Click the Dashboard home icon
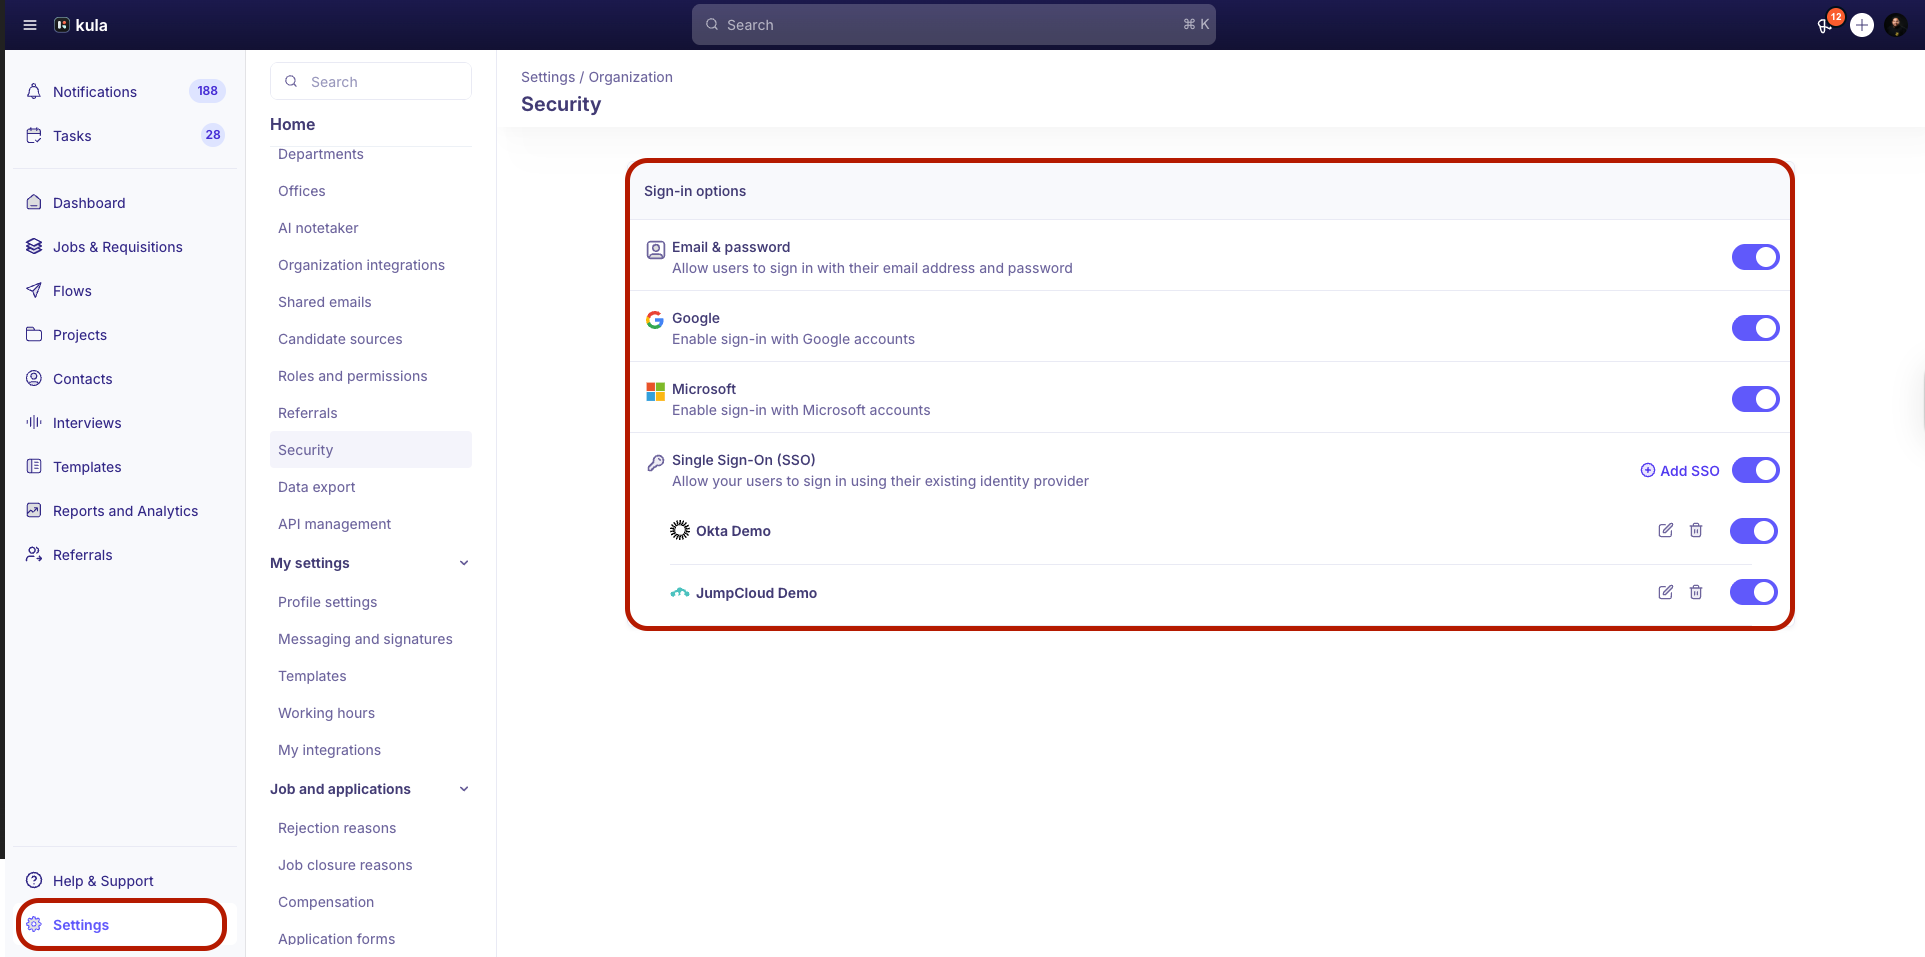The image size is (1925, 957). click(x=34, y=202)
